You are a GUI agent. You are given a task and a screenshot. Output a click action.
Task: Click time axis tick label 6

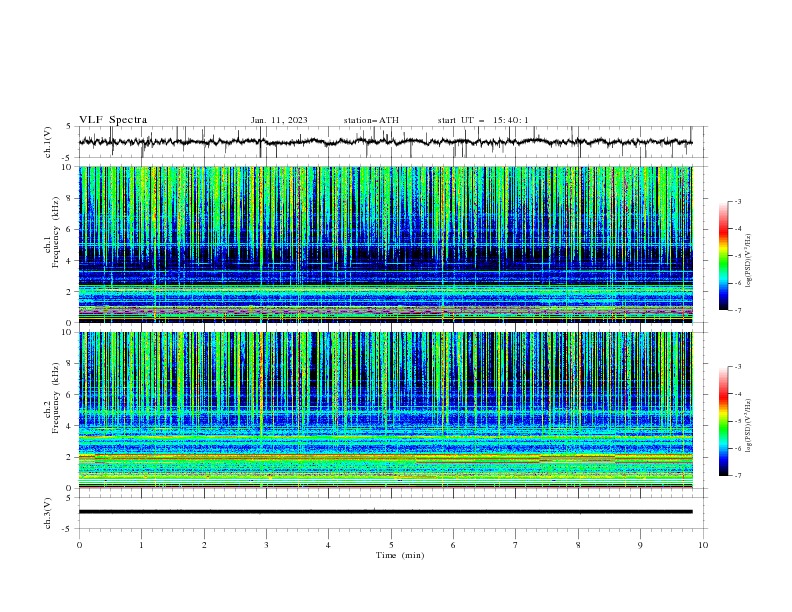[453, 545]
